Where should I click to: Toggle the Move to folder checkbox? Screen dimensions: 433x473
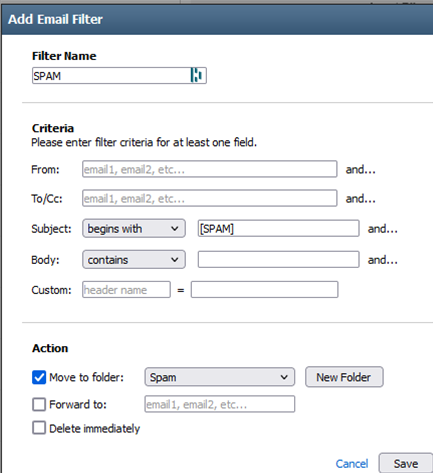coord(39,377)
